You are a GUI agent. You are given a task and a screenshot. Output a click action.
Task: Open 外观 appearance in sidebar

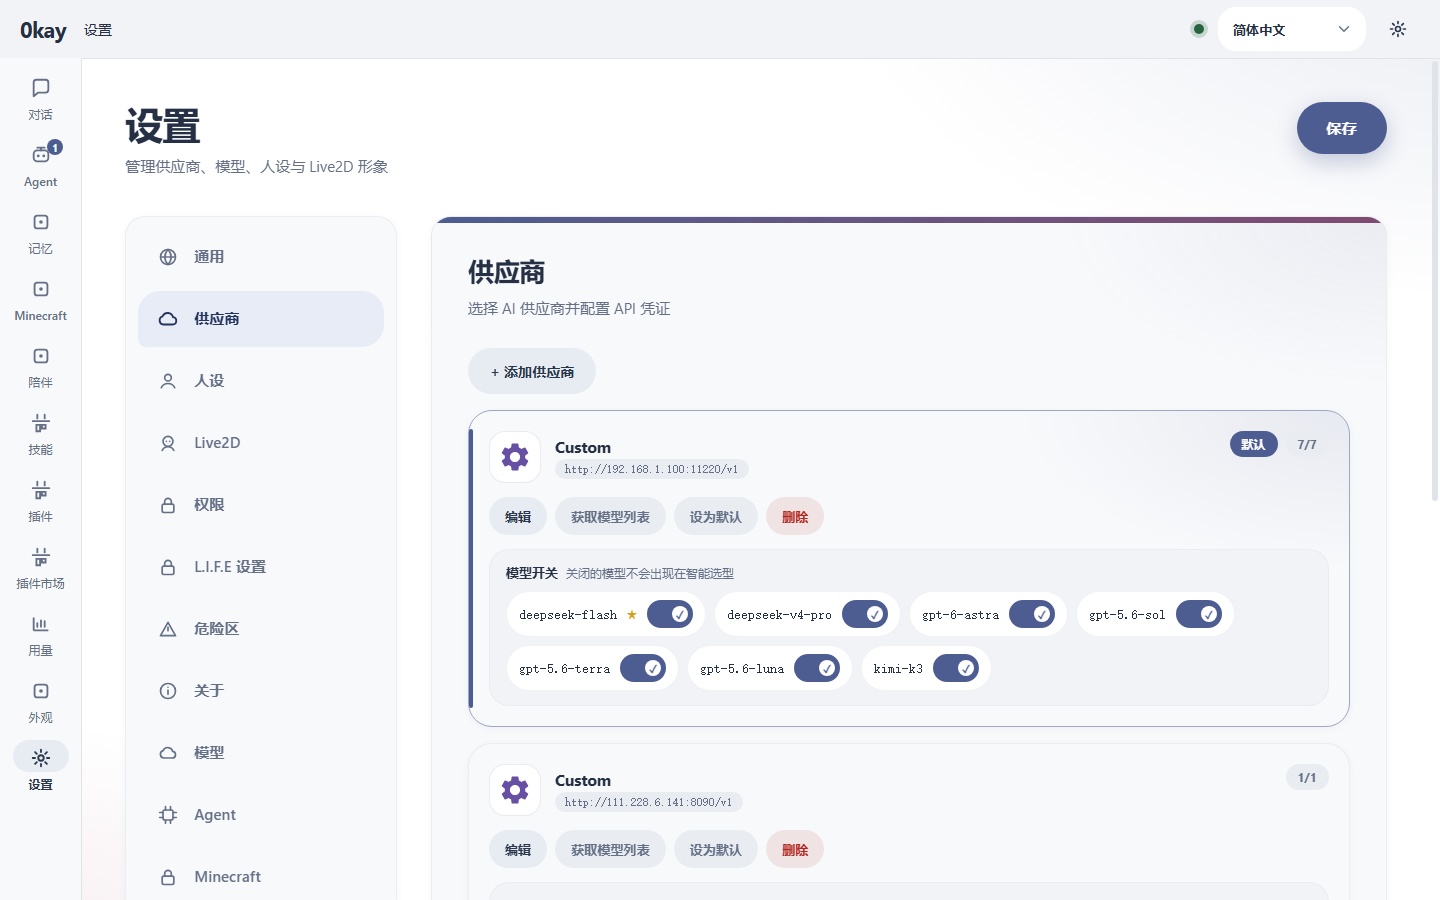[40, 702]
